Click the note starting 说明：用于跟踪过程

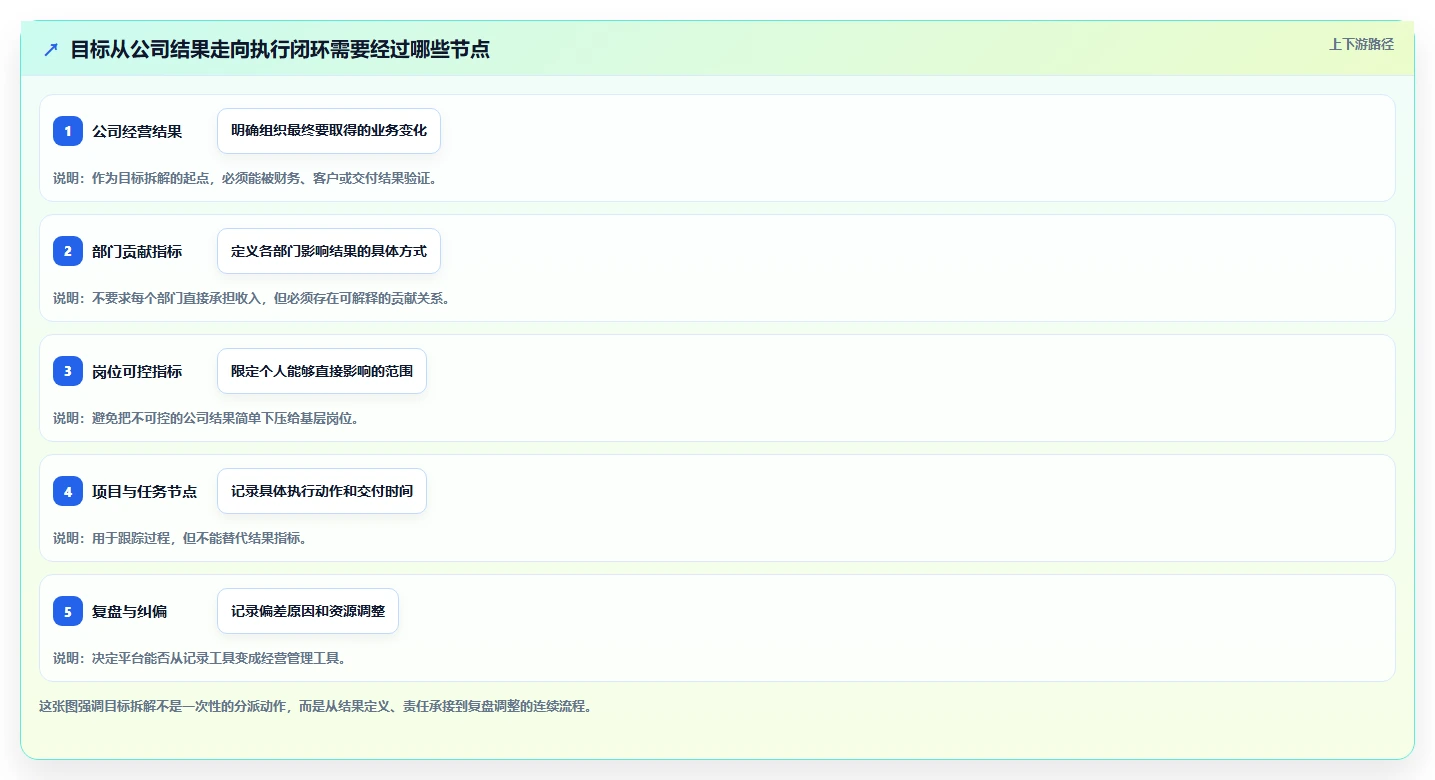(x=180, y=538)
